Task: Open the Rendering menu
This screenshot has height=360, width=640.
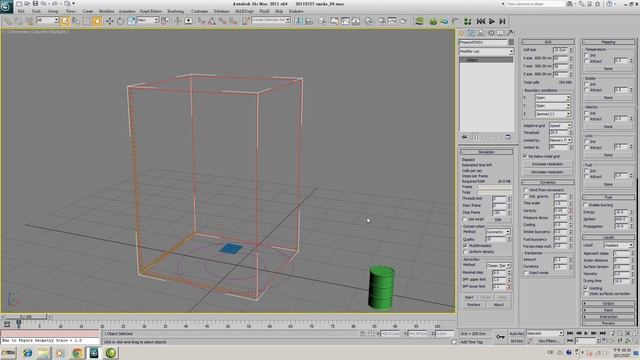Action: [x=176, y=11]
